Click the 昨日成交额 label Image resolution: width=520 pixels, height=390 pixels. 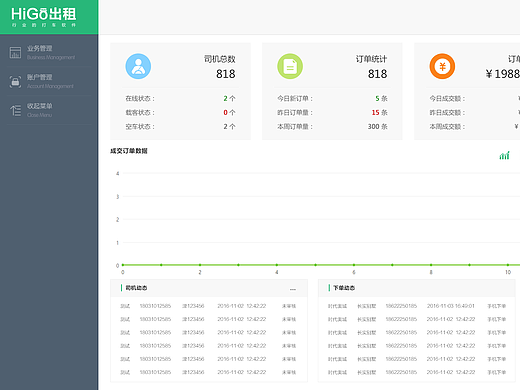click(x=447, y=112)
